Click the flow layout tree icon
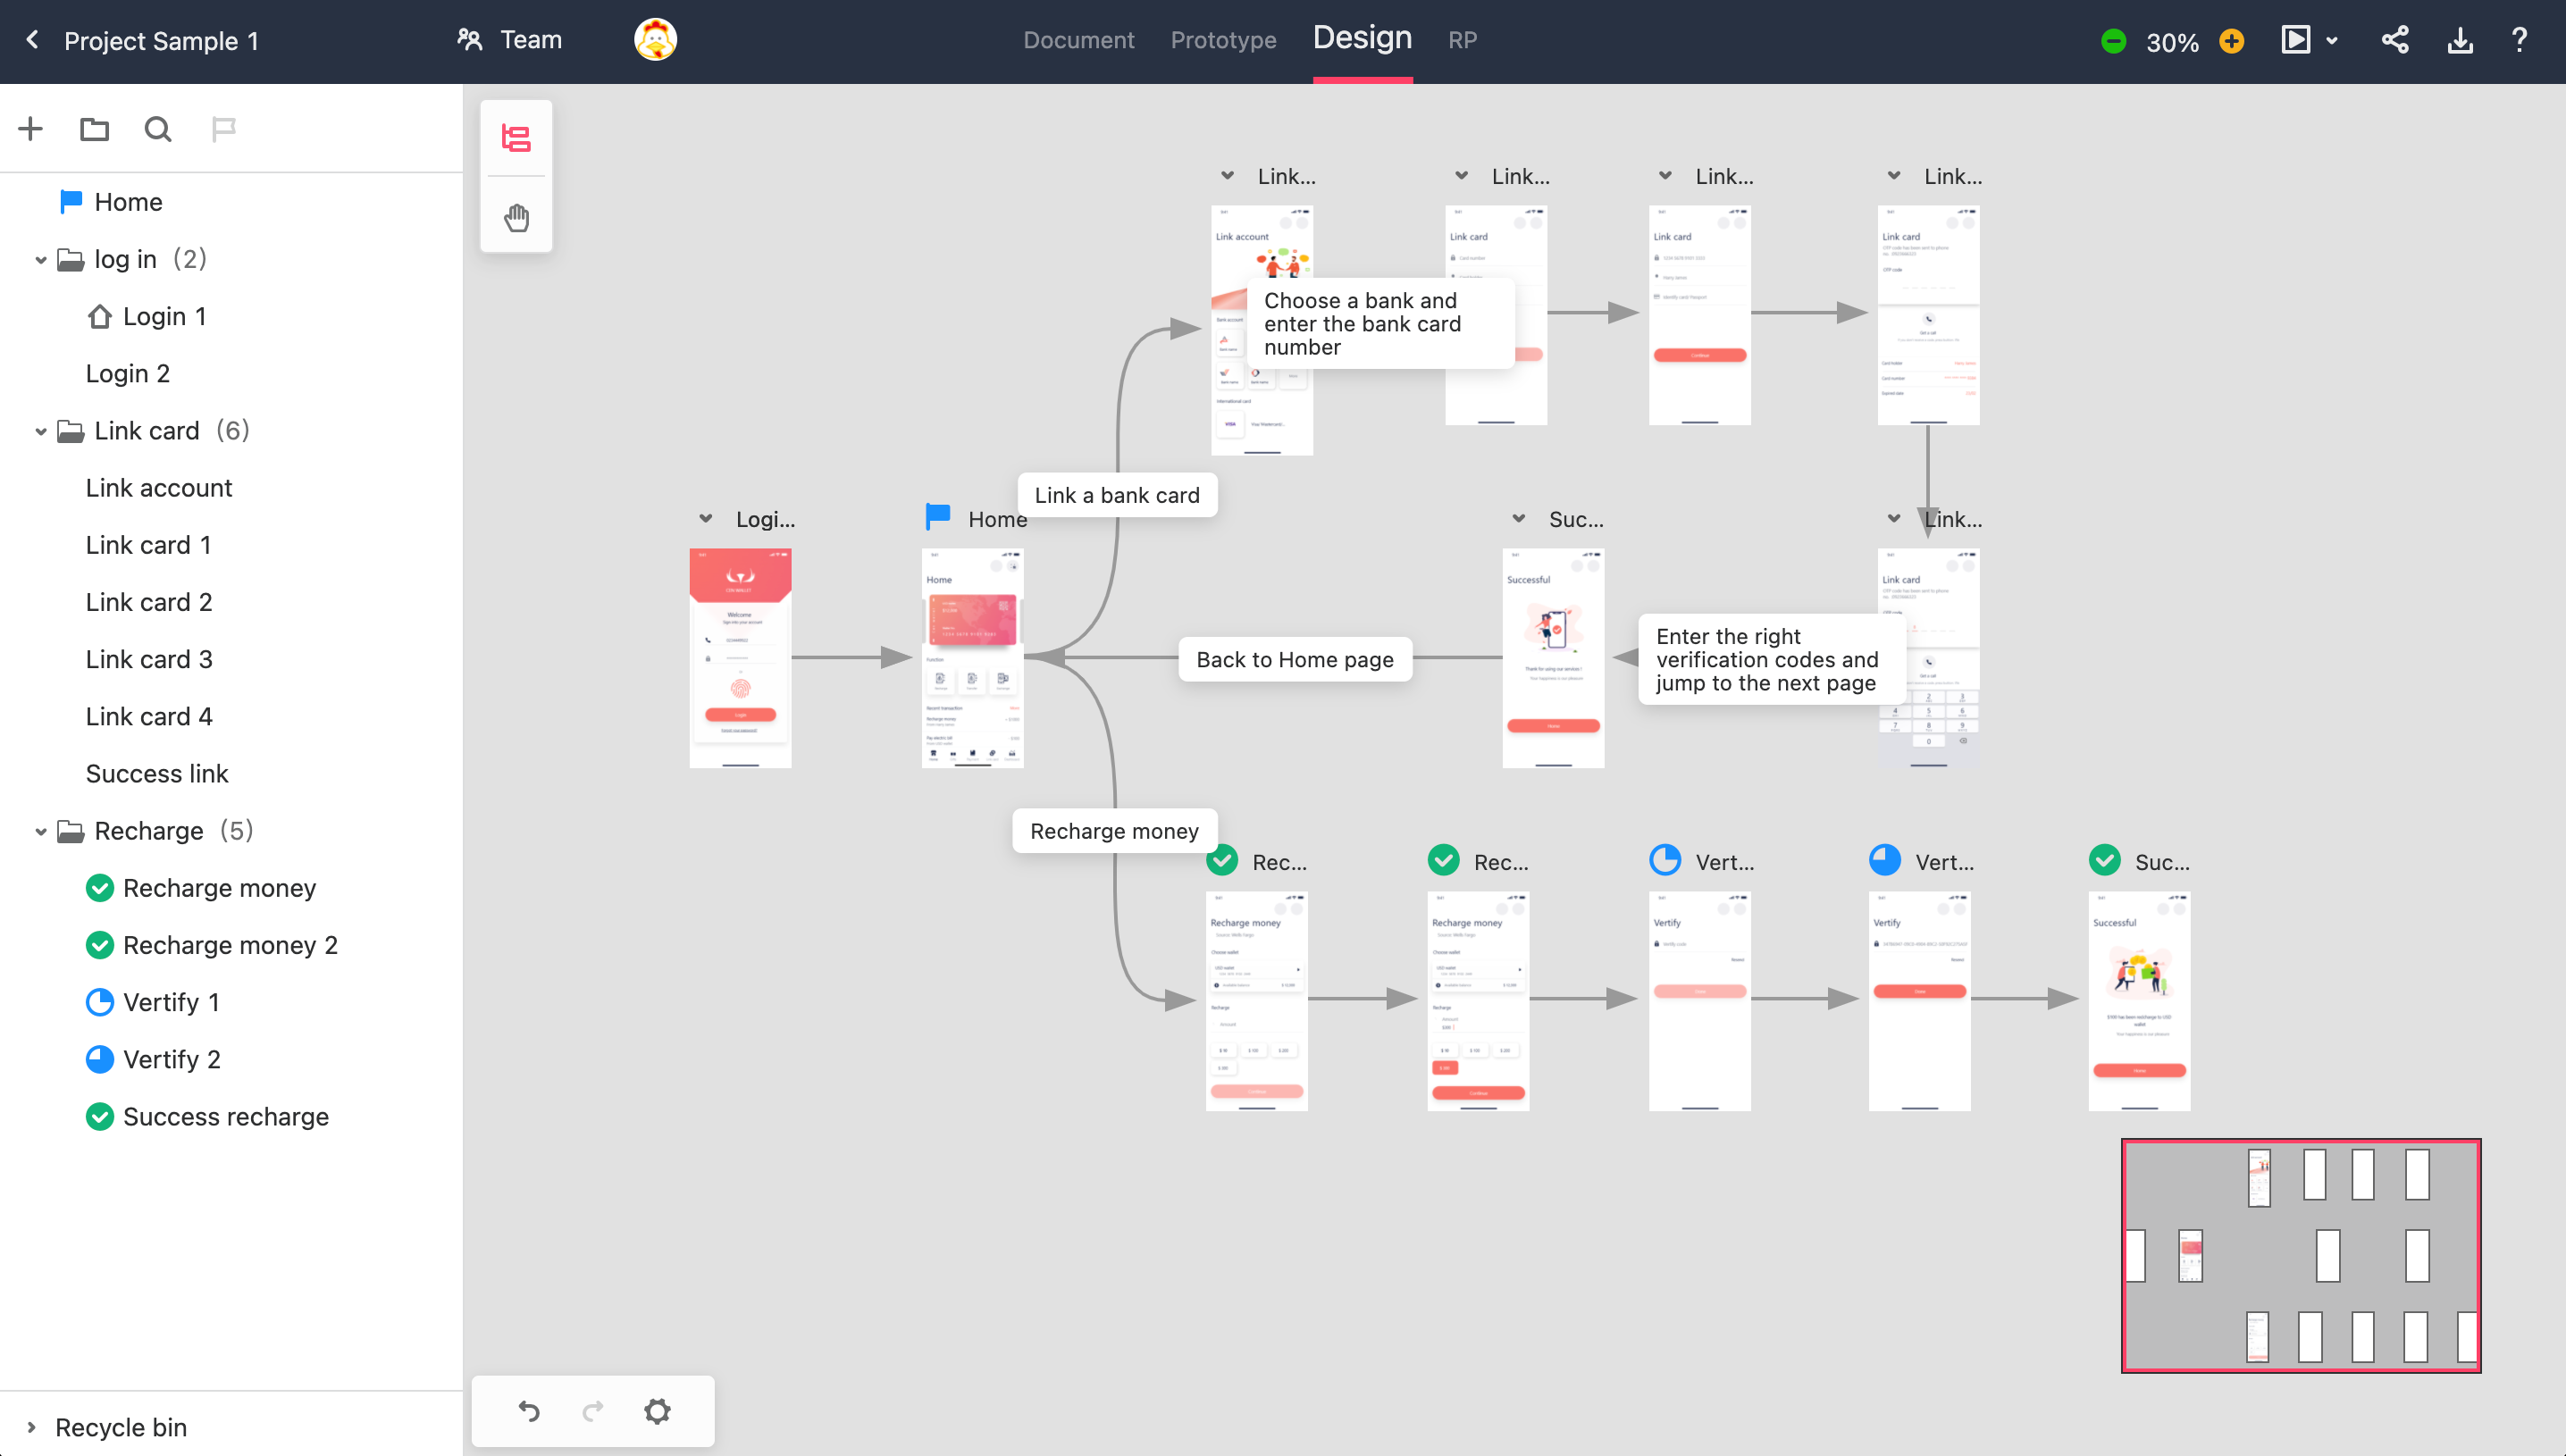This screenshot has width=2566, height=1456. pyautogui.click(x=516, y=137)
